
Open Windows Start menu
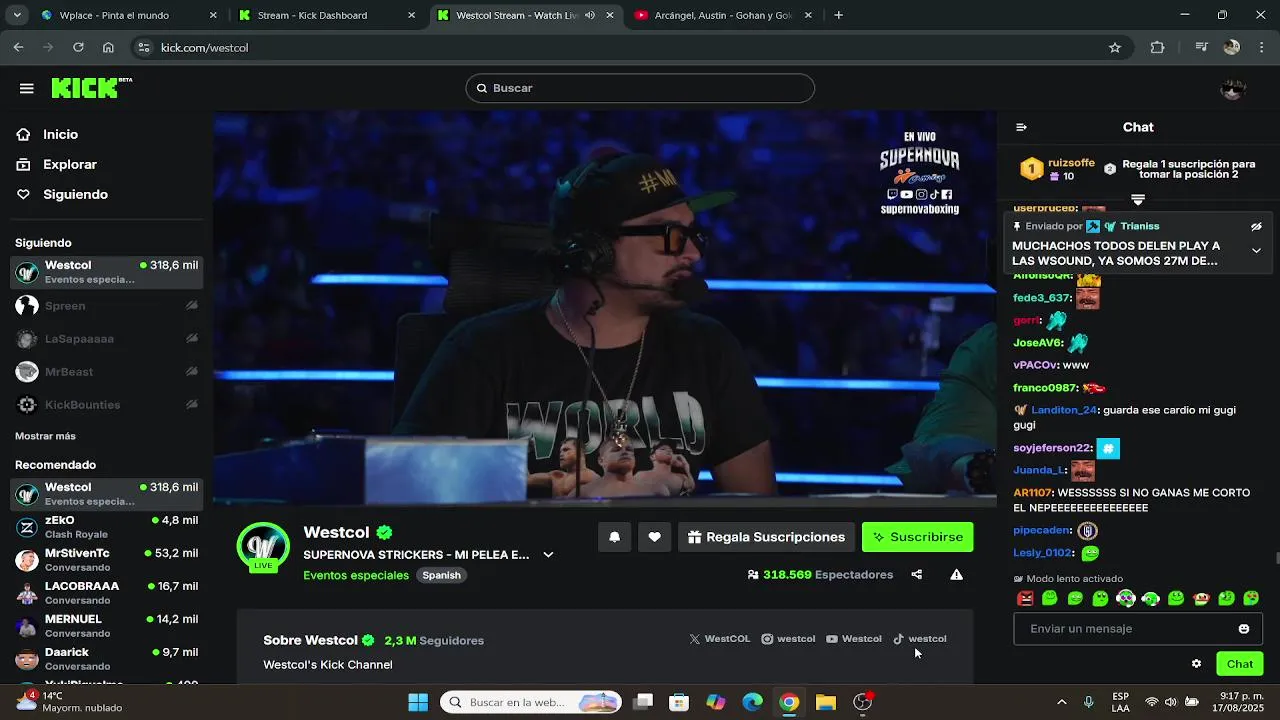point(418,702)
